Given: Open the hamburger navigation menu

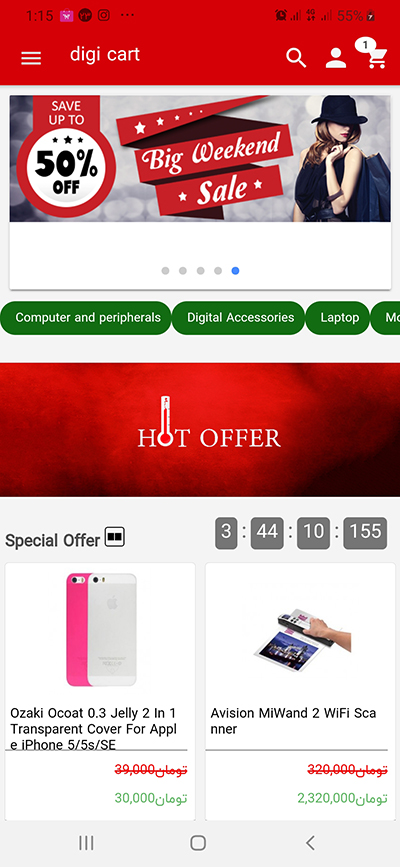Looking at the screenshot, I should (x=31, y=58).
